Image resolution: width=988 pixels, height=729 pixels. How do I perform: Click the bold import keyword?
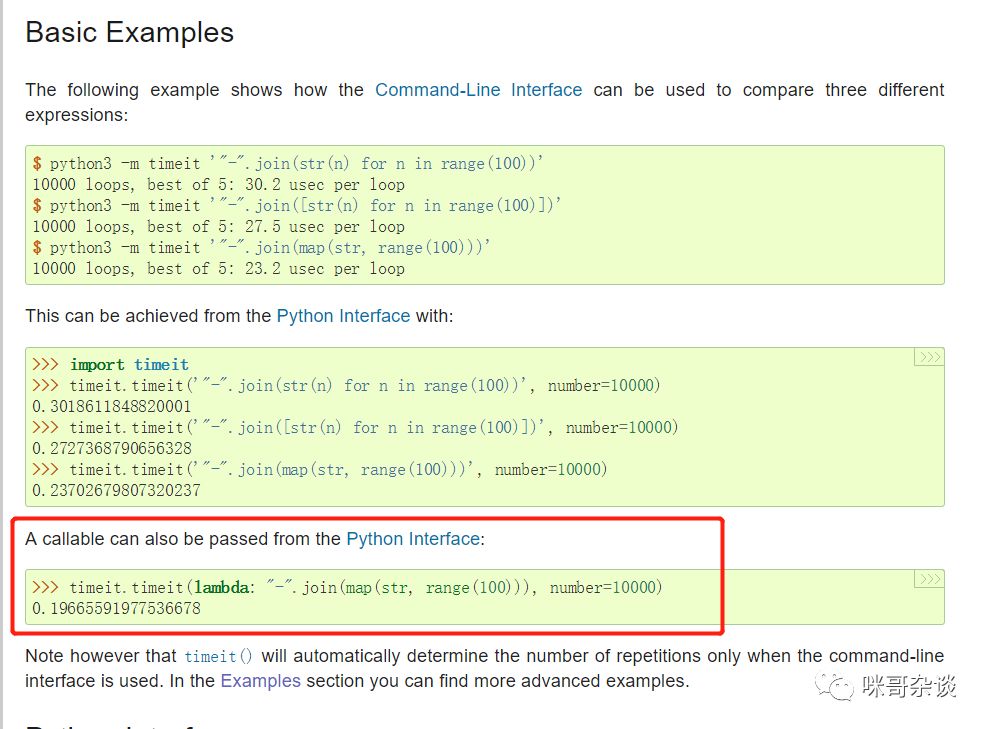click(96, 365)
